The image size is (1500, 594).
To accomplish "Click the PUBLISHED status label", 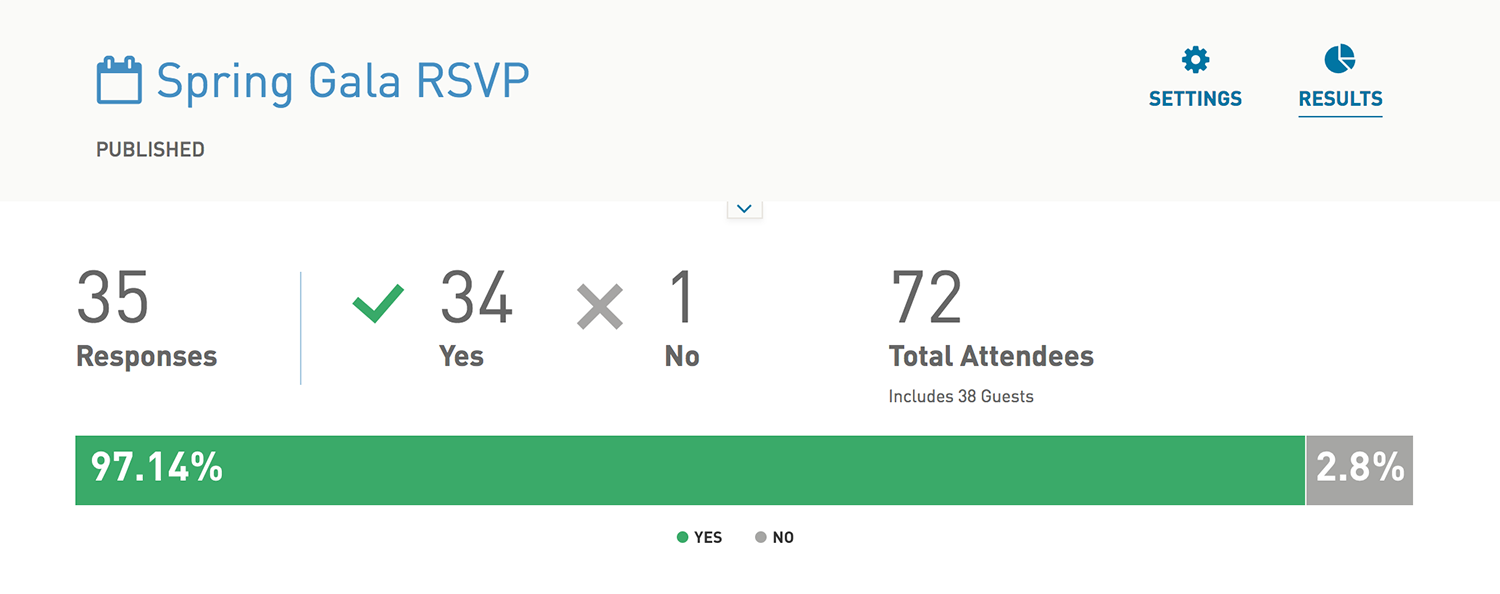I will 150,150.
